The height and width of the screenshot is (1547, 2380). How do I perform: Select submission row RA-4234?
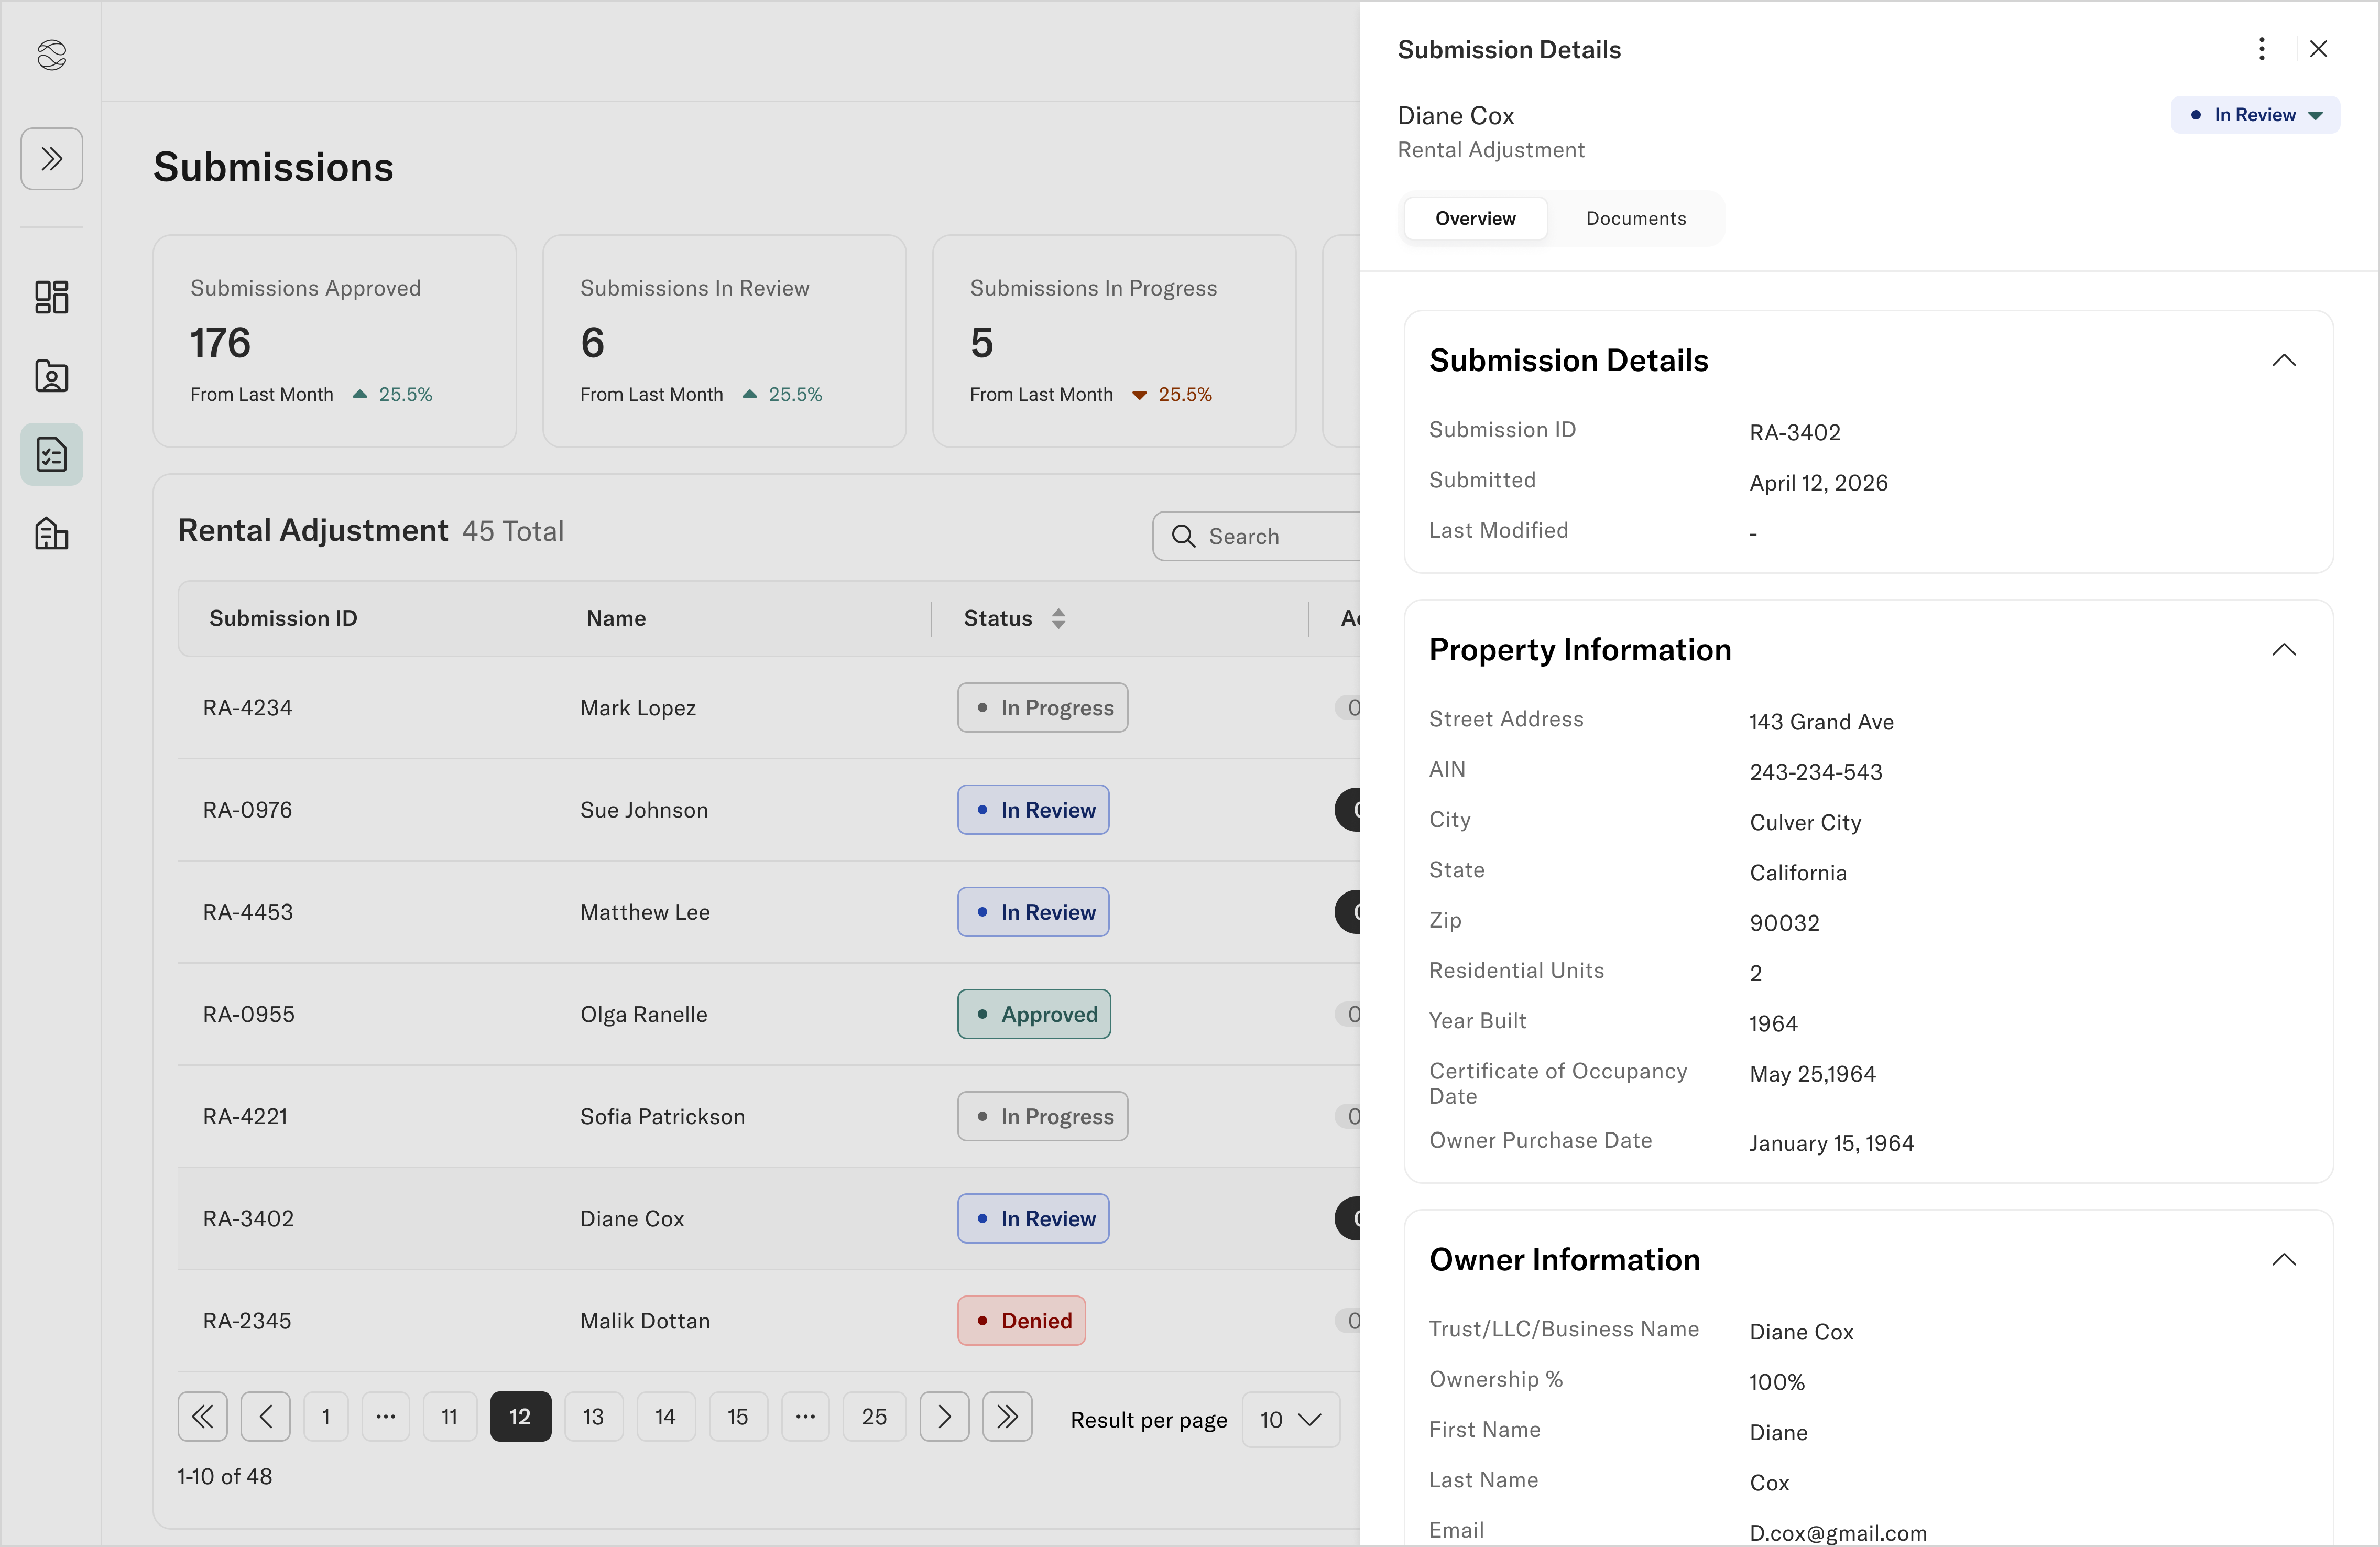(x=768, y=708)
